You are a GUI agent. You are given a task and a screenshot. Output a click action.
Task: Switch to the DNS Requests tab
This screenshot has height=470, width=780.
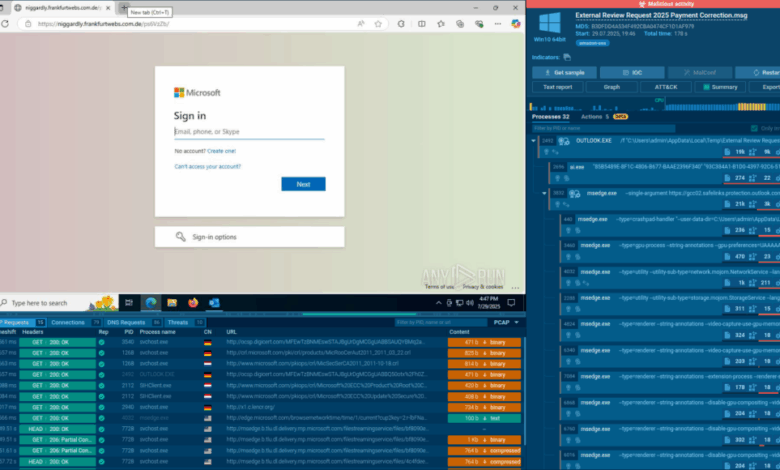(x=133, y=322)
